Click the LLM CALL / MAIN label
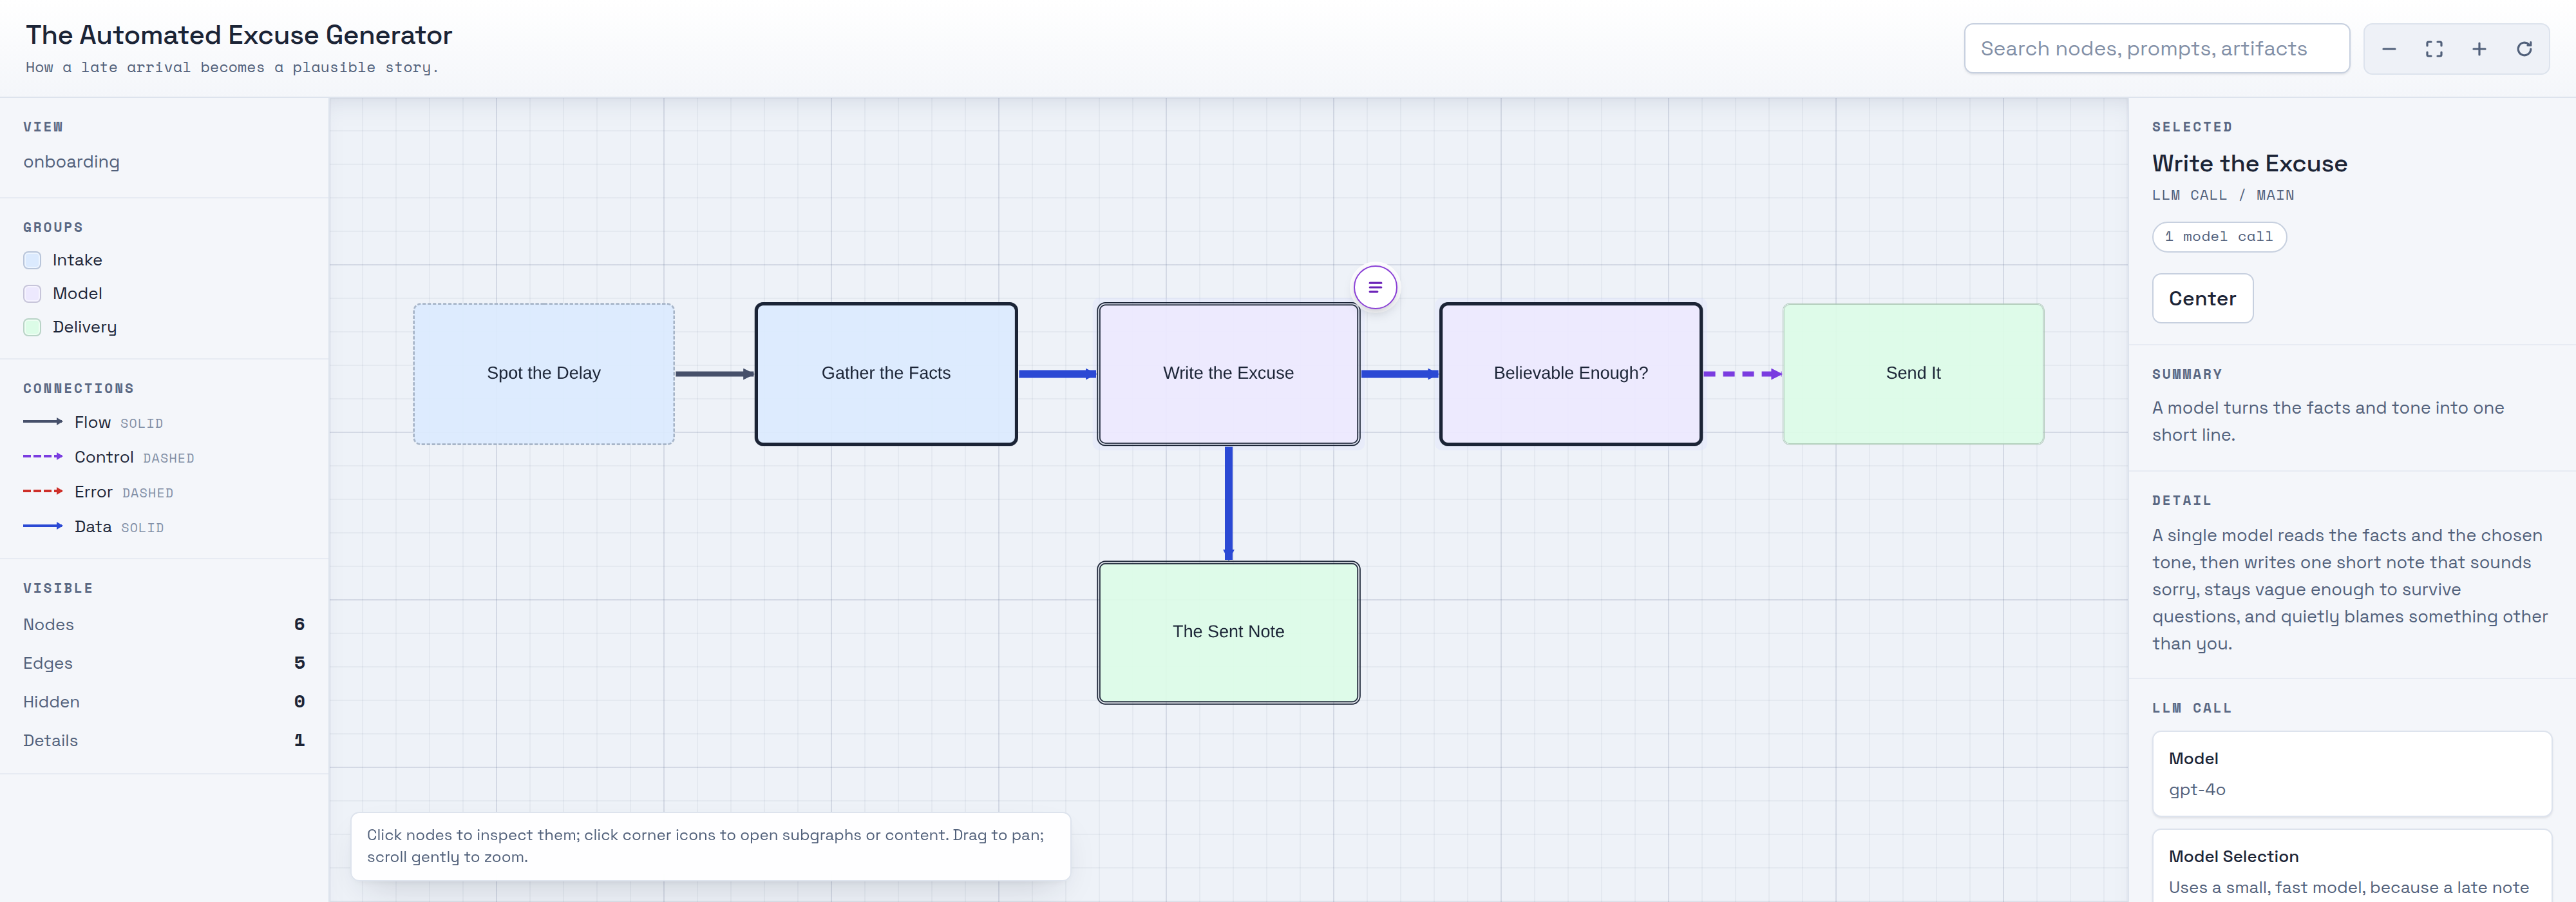 coord(2222,195)
